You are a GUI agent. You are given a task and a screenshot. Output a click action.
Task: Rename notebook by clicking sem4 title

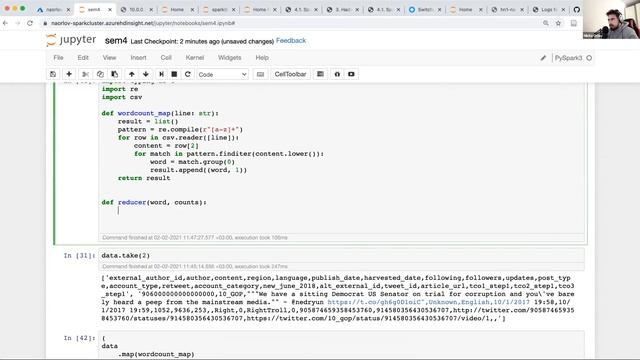pos(116,41)
